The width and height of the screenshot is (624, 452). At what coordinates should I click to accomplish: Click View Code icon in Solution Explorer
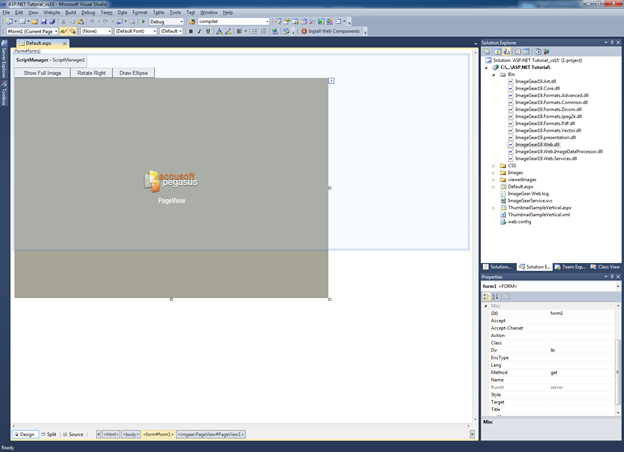pyautogui.click(x=518, y=52)
